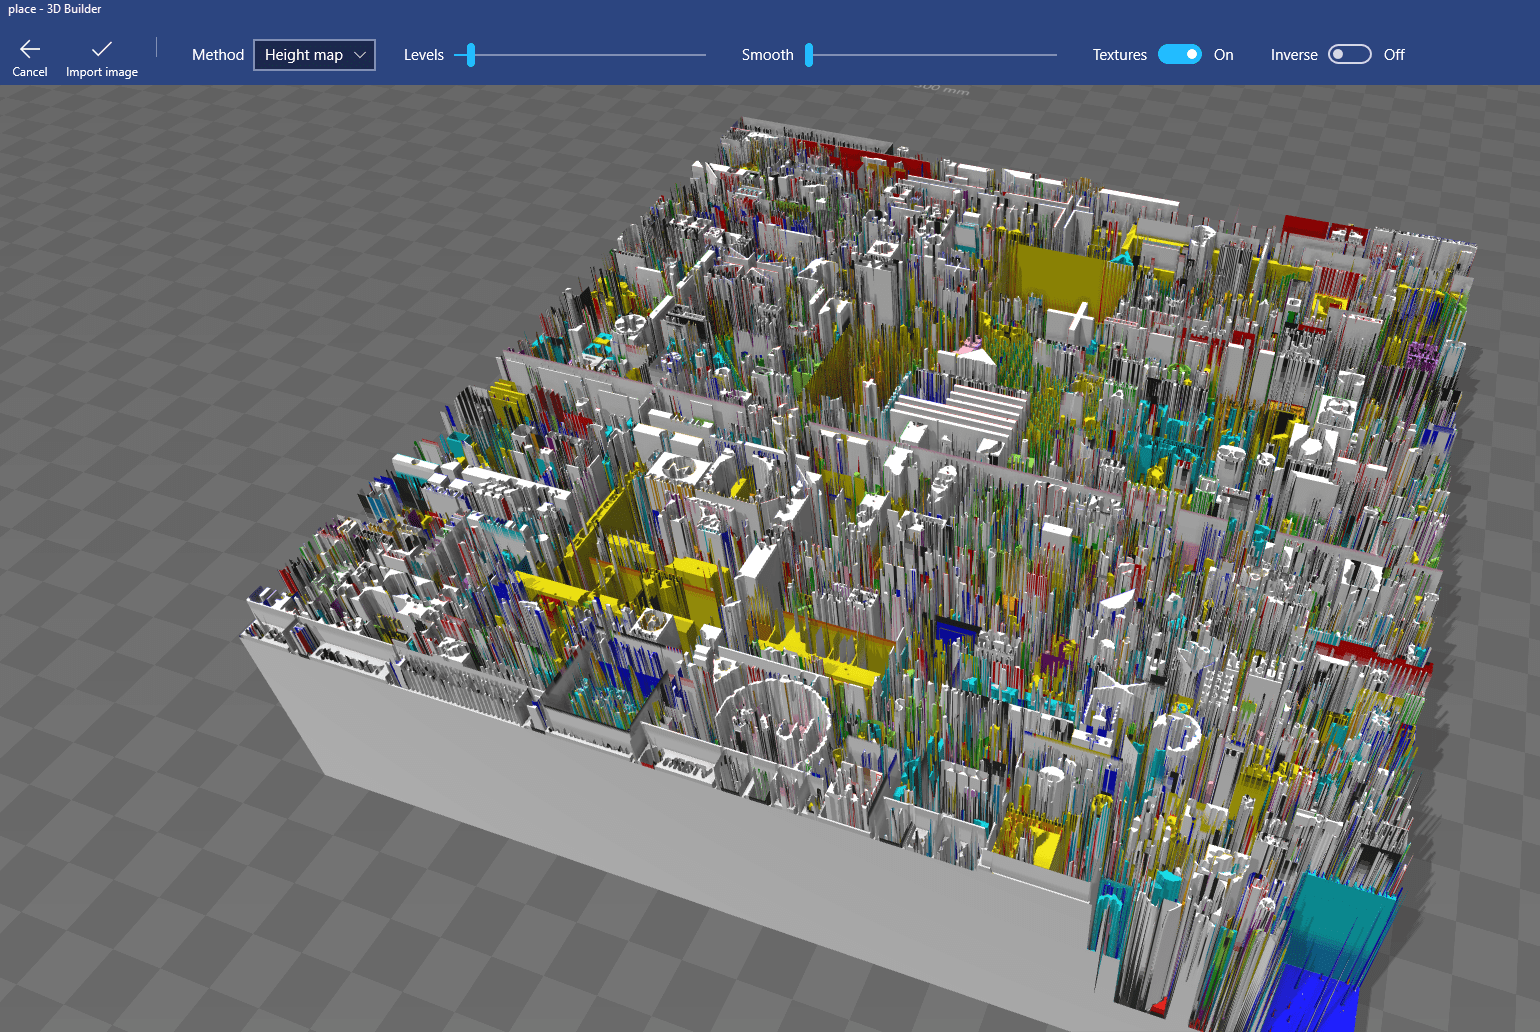Viewport: 1540px width, 1032px height.
Task: Click the Levels slider handle
Action: click(471, 55)
